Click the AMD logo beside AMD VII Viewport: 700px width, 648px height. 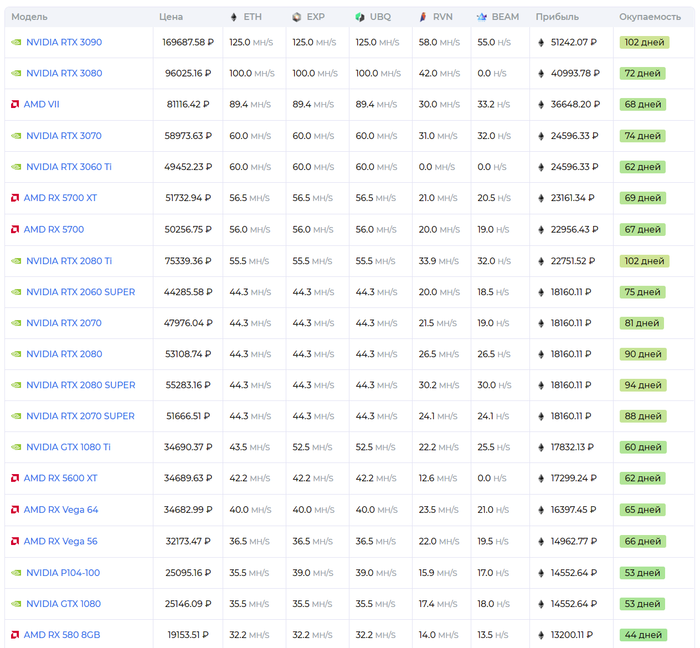15,104
